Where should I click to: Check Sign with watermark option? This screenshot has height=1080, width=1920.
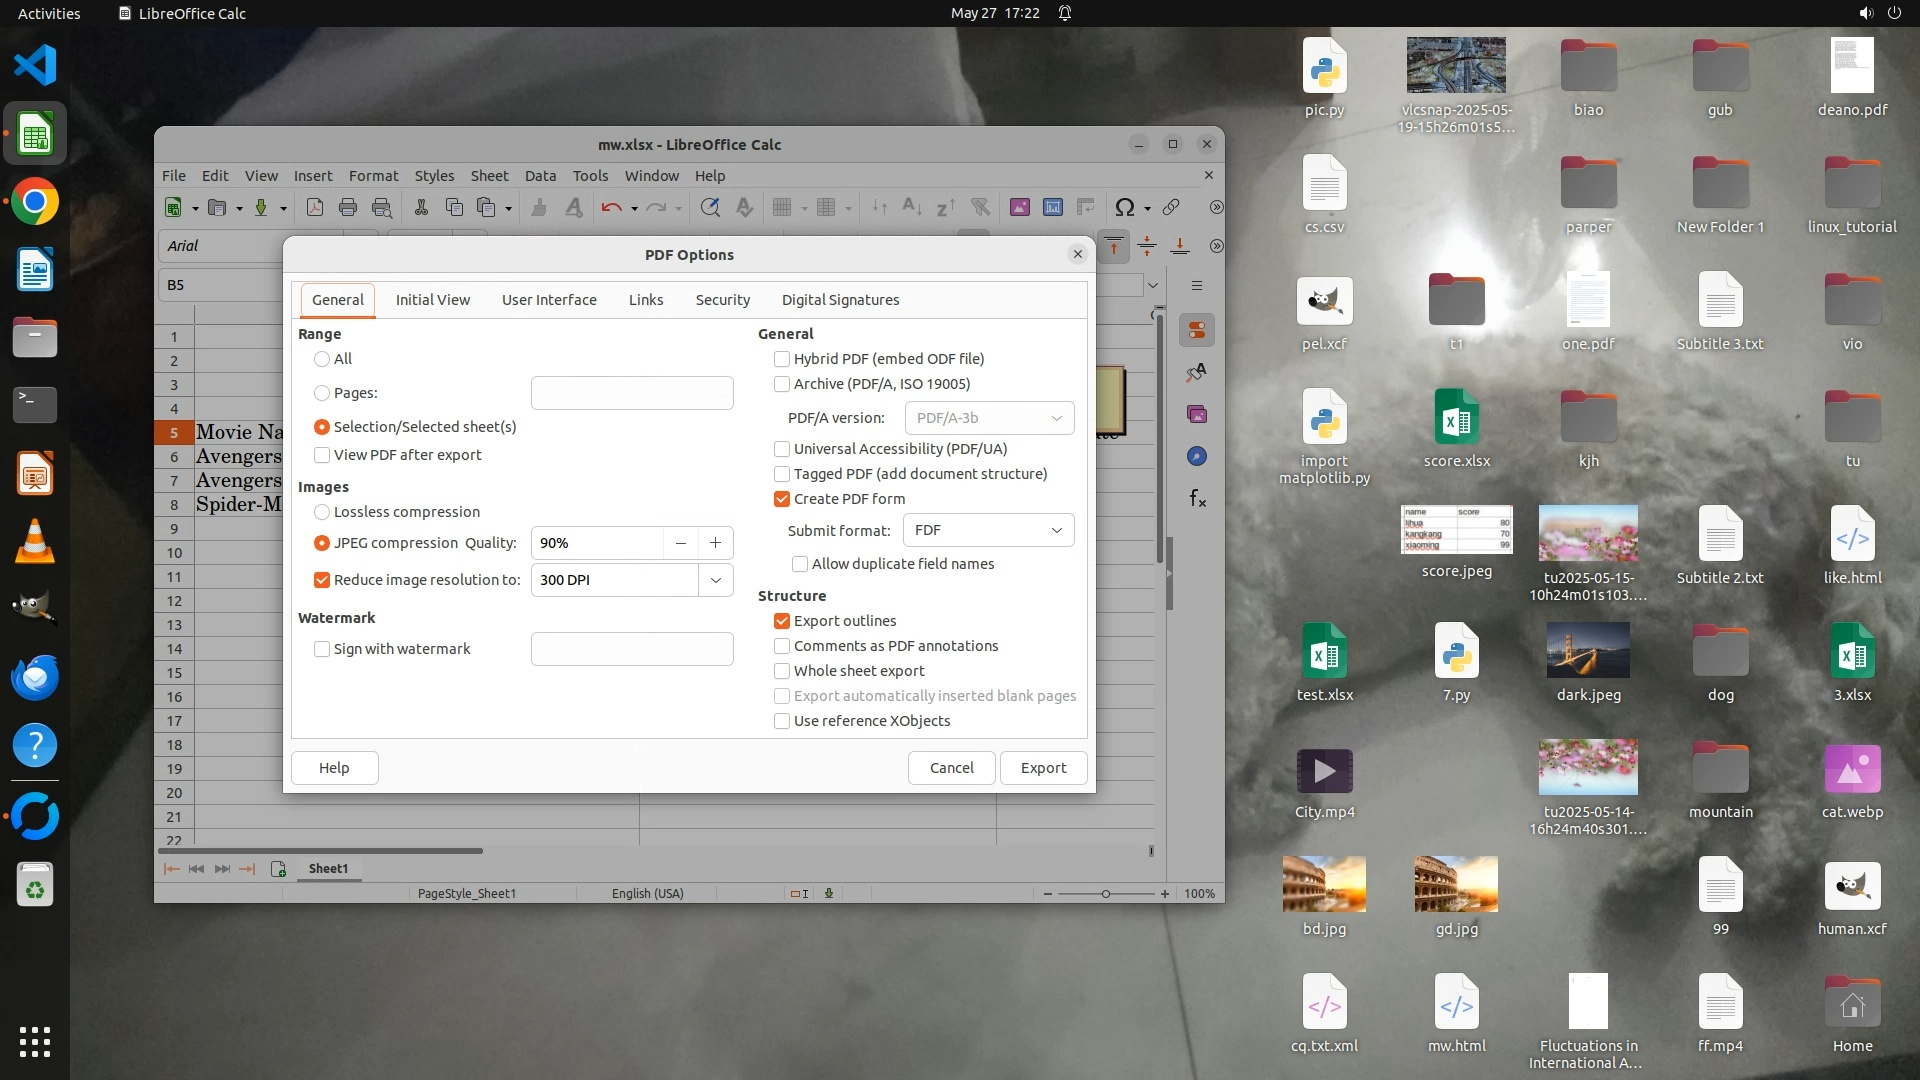coord(322,649)
